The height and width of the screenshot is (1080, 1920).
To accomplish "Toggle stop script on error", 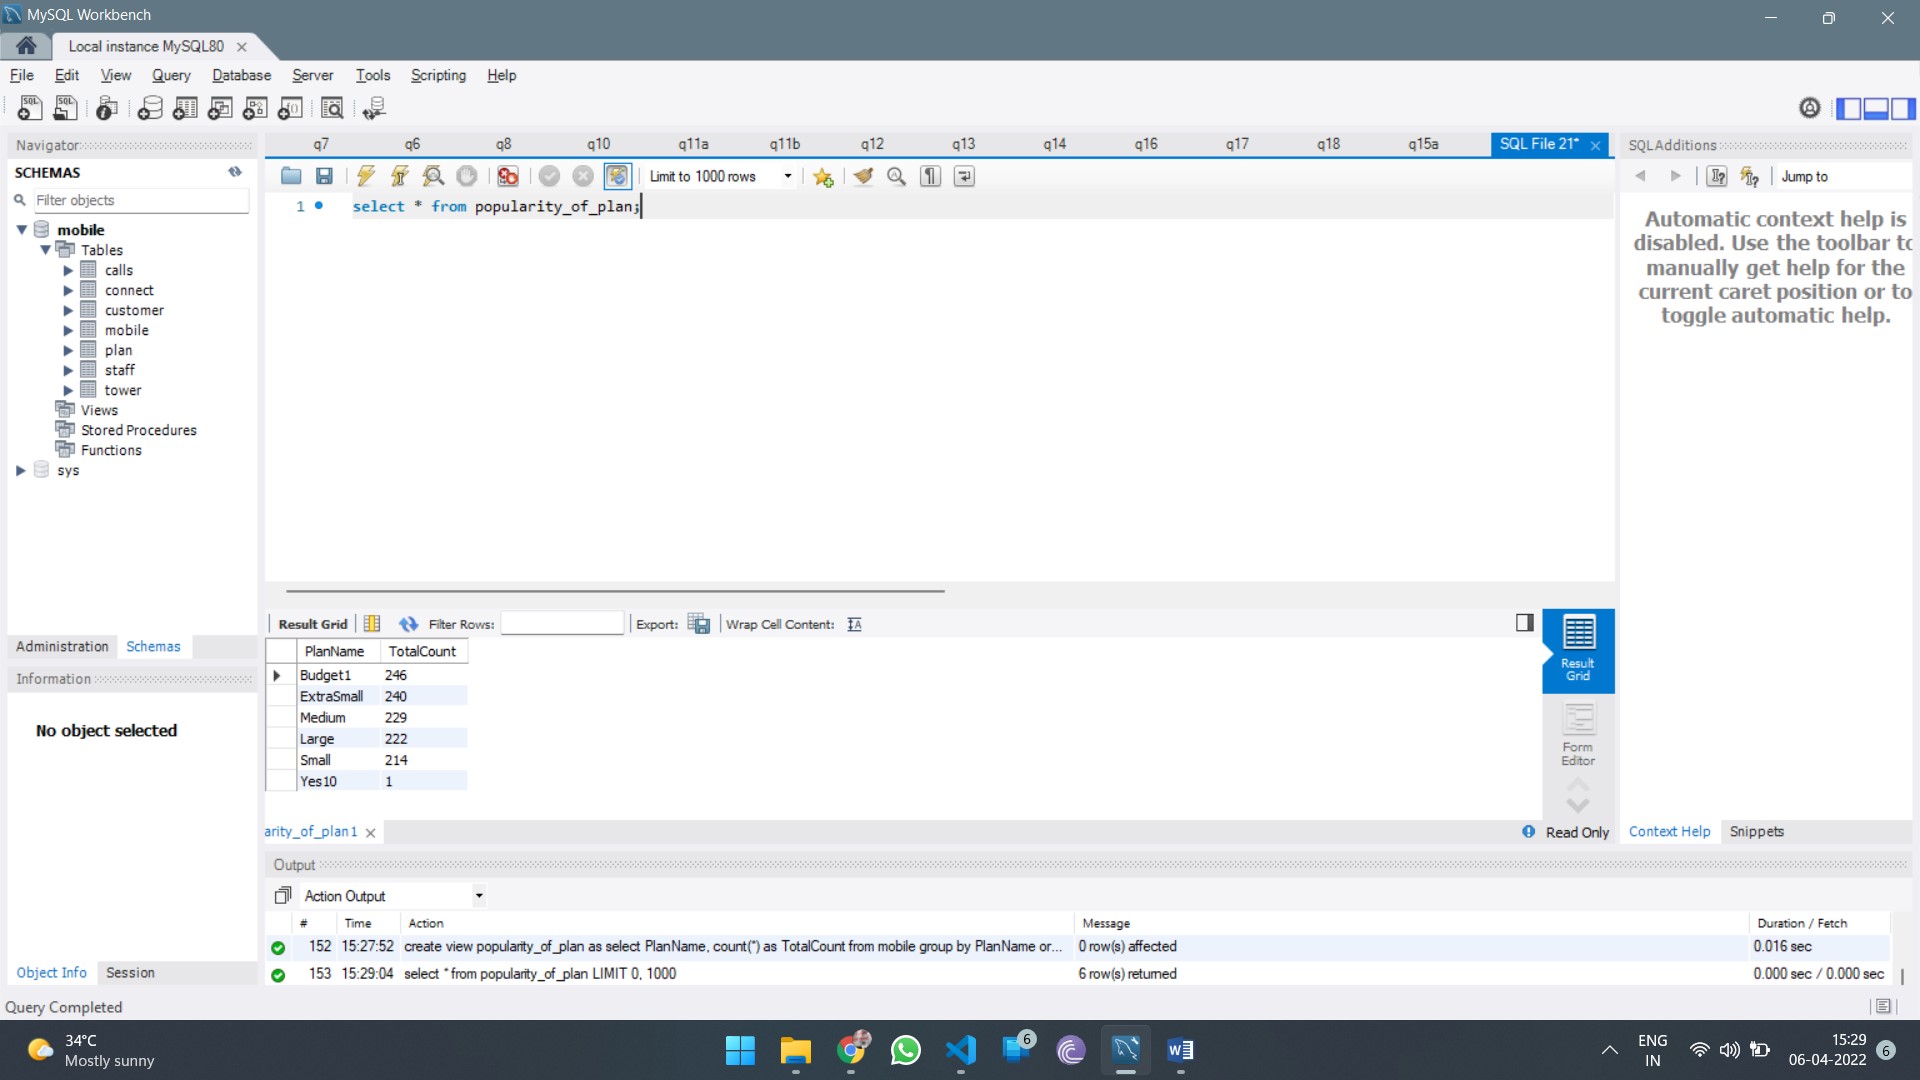I will tap(508, 176).
